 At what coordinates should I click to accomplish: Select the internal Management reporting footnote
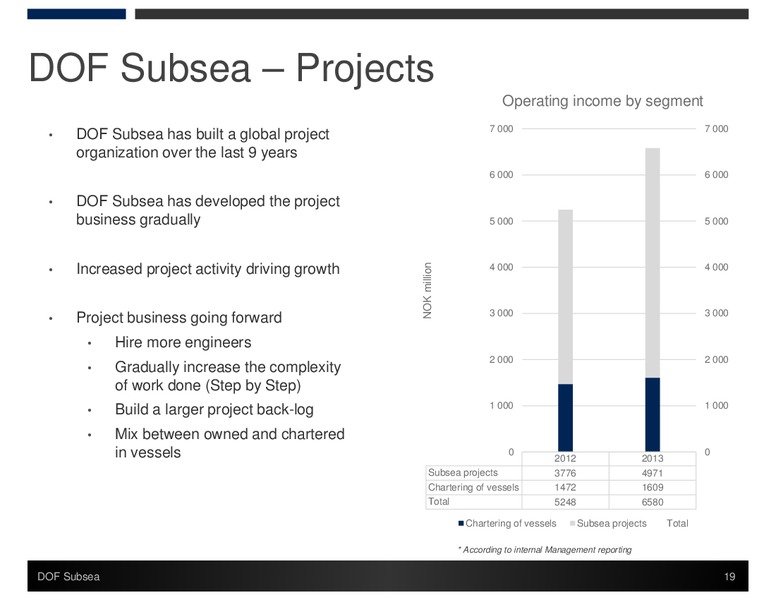(545, 550)
